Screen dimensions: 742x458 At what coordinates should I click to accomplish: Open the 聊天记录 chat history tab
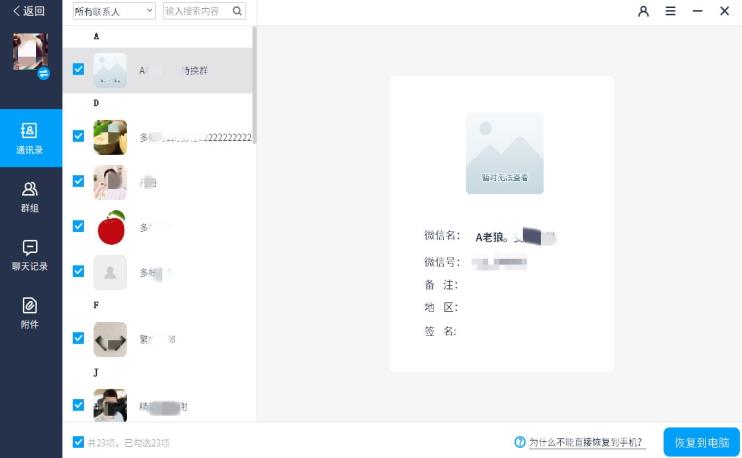pos(30,255)
